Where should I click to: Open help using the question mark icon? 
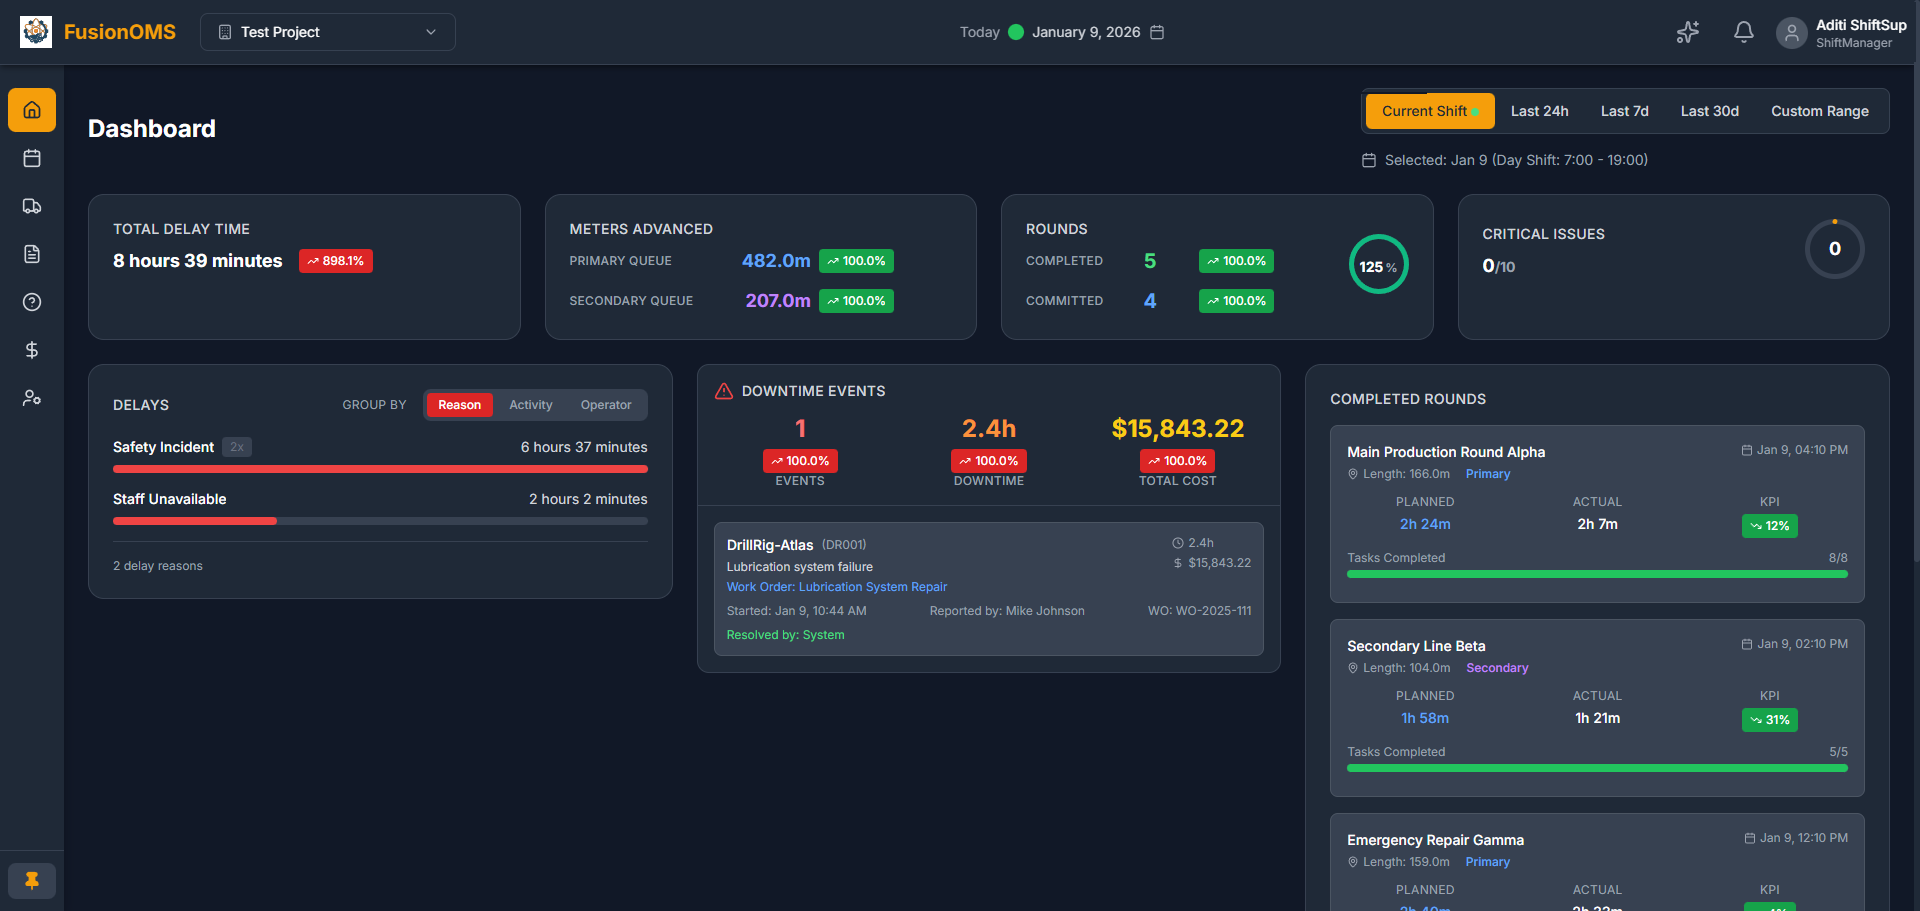click(32, 302)
